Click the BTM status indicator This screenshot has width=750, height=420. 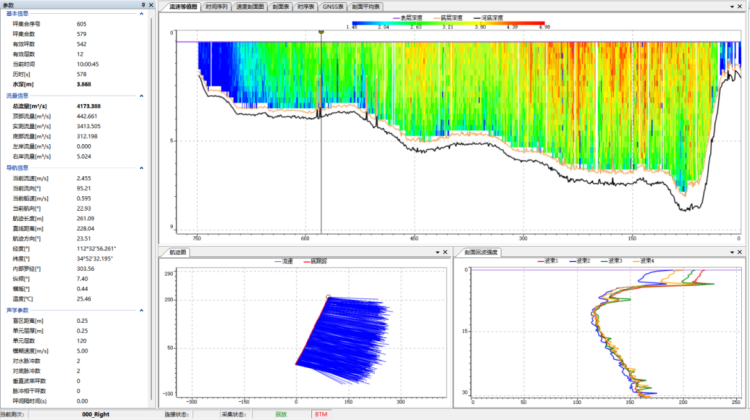pyautogui.click(x=321, y=414)
